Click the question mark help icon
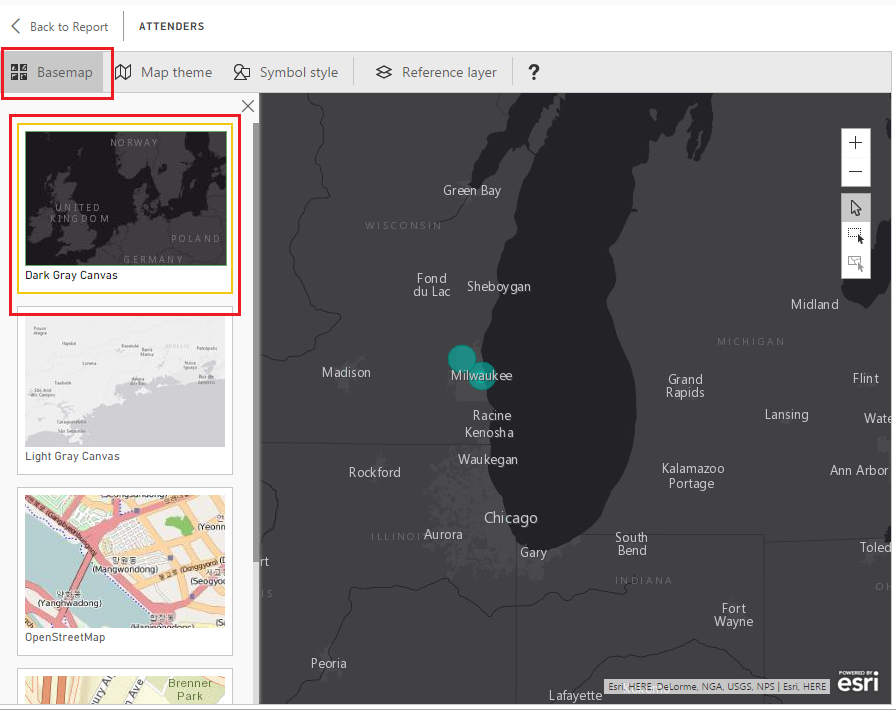The image size is (896, 724). point(533,72)
